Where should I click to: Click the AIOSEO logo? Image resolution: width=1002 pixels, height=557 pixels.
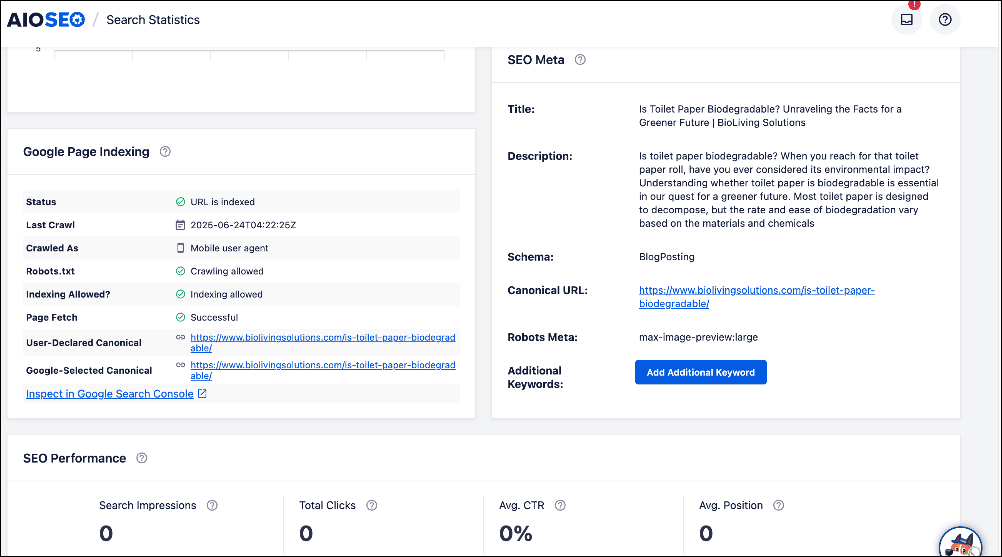[46, 20]
